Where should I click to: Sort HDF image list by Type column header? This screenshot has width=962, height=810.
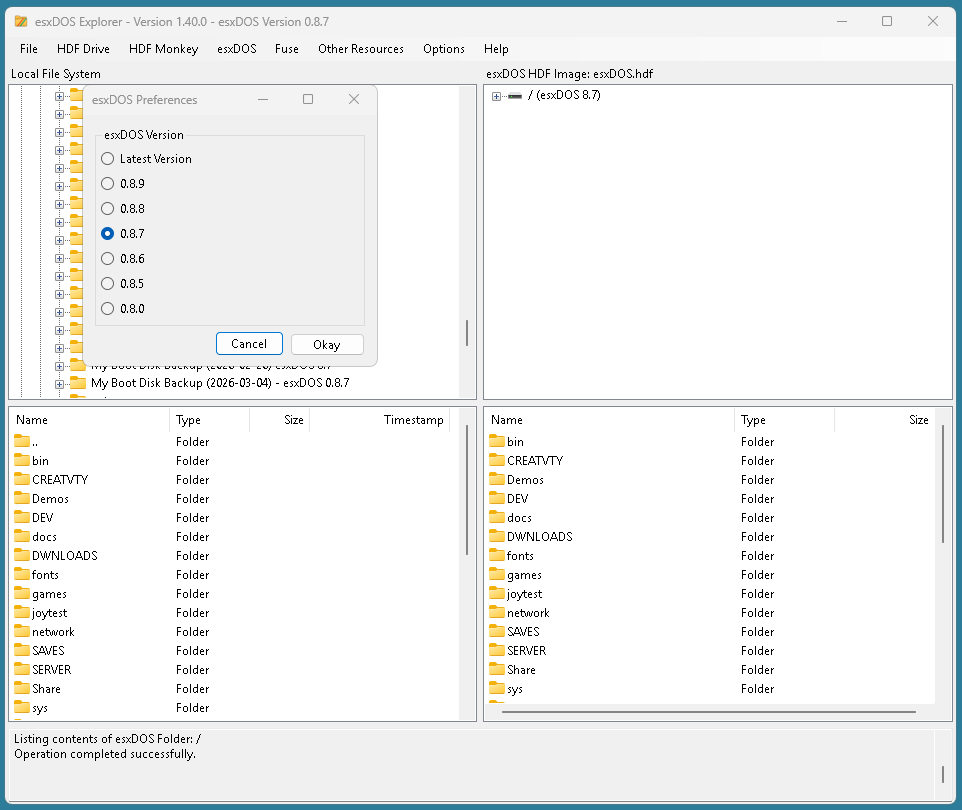[x=784, y=420]
